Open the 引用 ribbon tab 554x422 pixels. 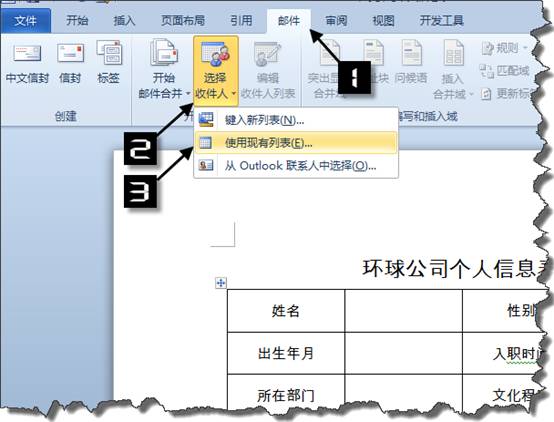[241, 20]
